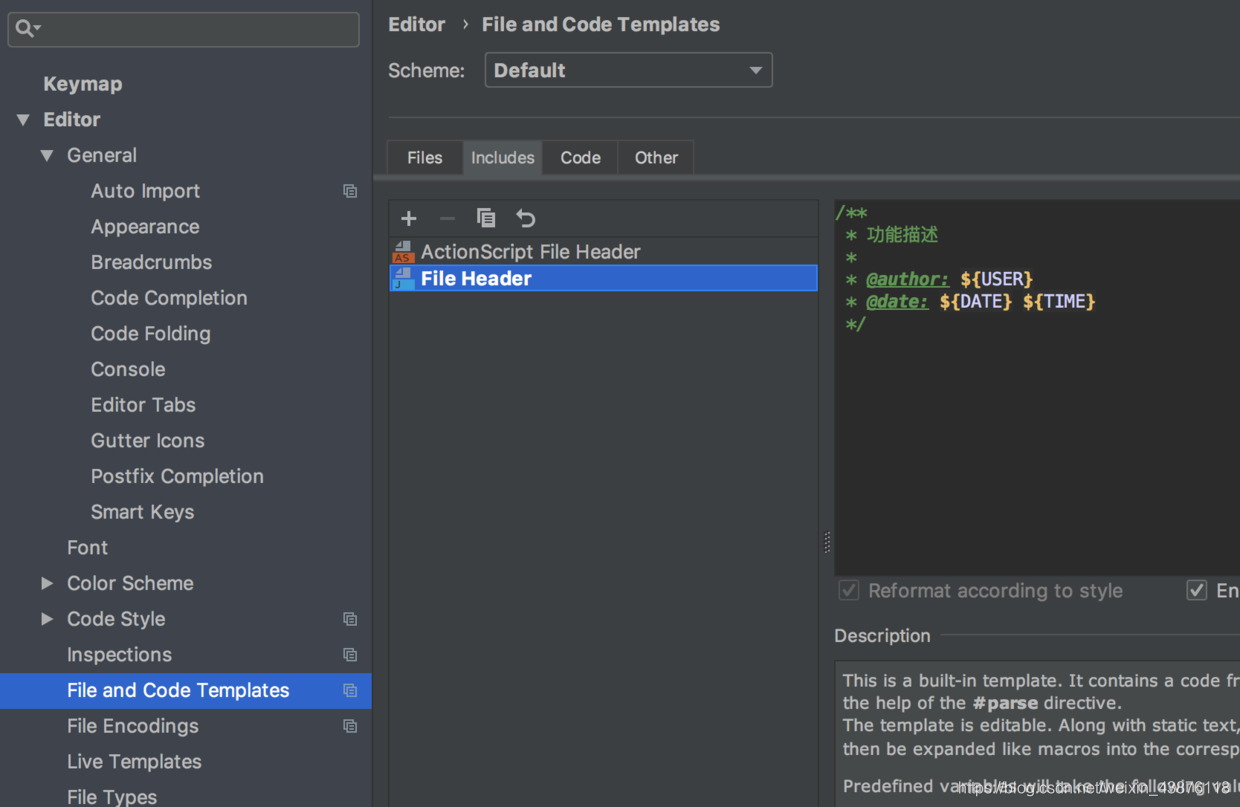Open Appearance settings under General
Screen dimensions: 1240x807
pos(145,227)
